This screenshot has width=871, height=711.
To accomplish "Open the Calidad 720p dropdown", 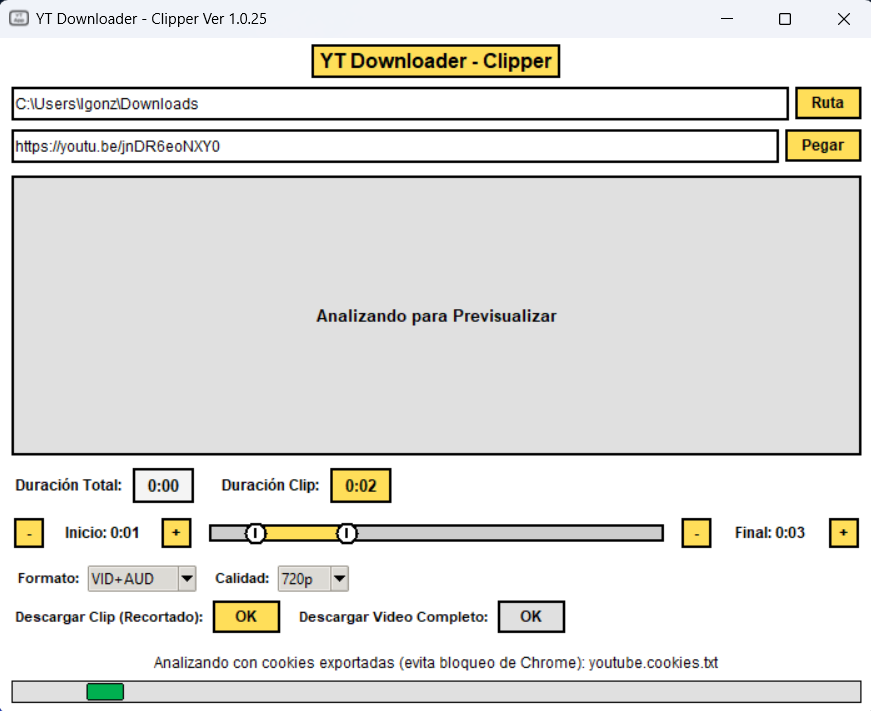I will [313, 579].
